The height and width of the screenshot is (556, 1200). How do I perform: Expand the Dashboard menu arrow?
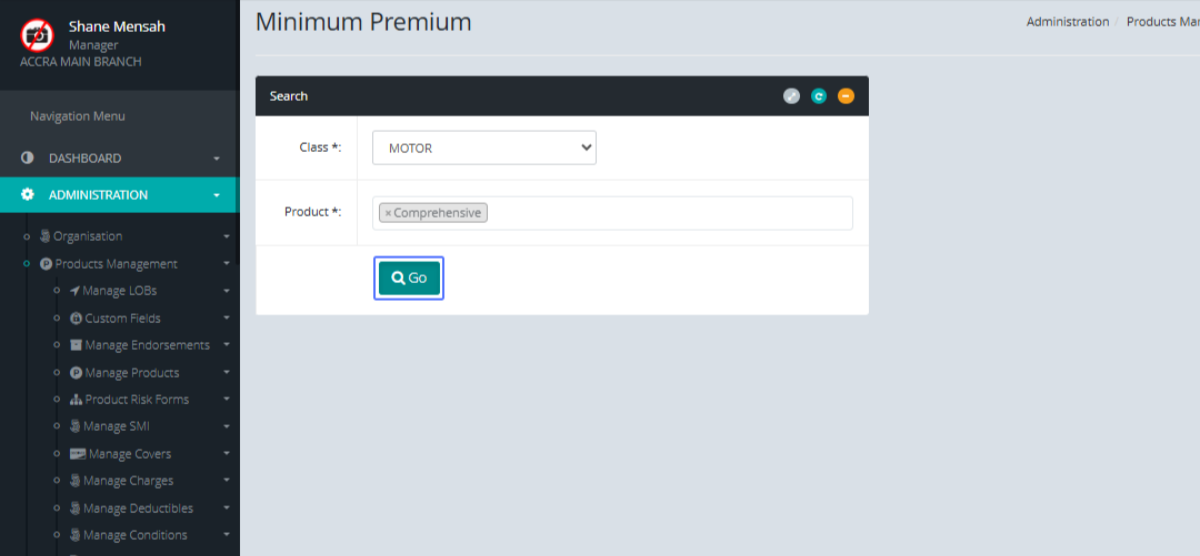click(x=217, y=159)
